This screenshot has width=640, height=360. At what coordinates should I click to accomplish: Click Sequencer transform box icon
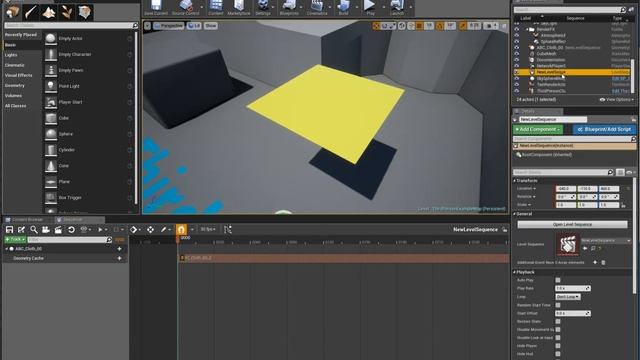coord(150,230)
